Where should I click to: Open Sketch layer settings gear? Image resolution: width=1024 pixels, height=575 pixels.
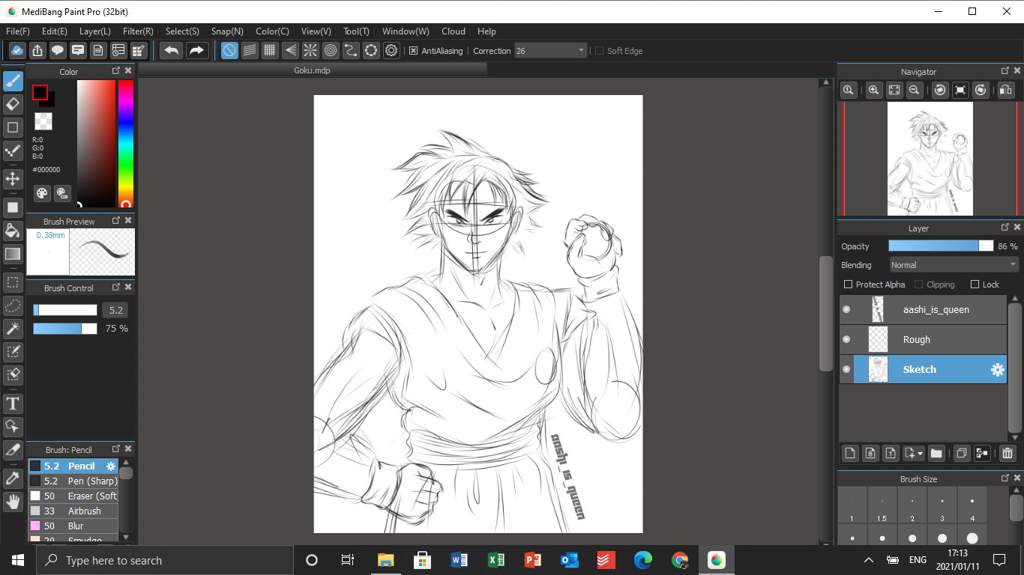tap(997, 370)
